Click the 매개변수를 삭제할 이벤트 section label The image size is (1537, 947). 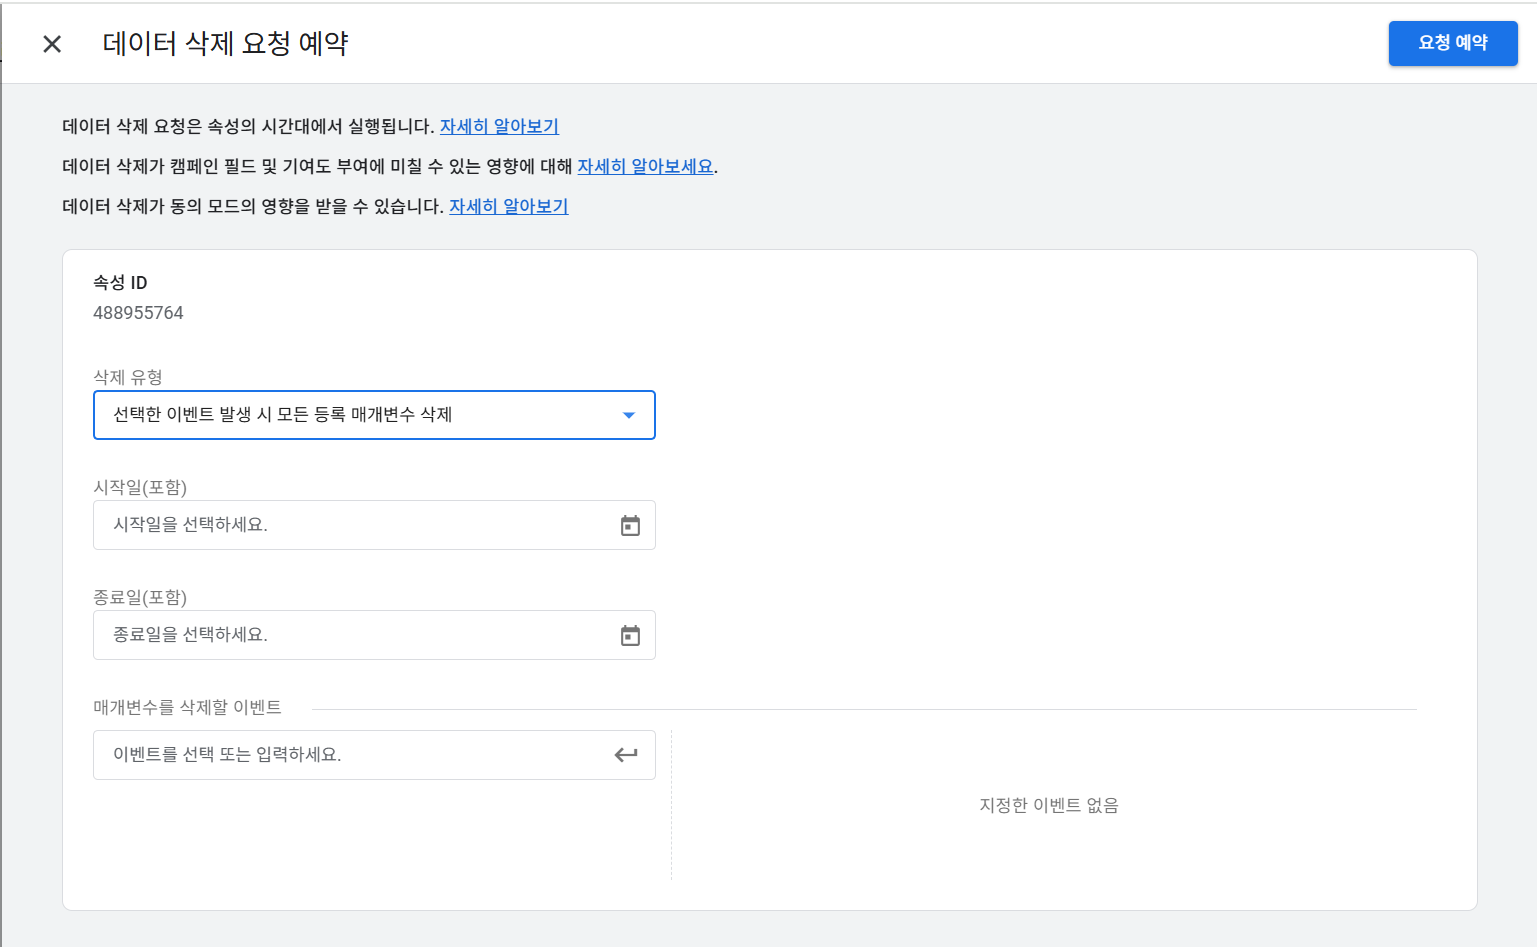187,707
